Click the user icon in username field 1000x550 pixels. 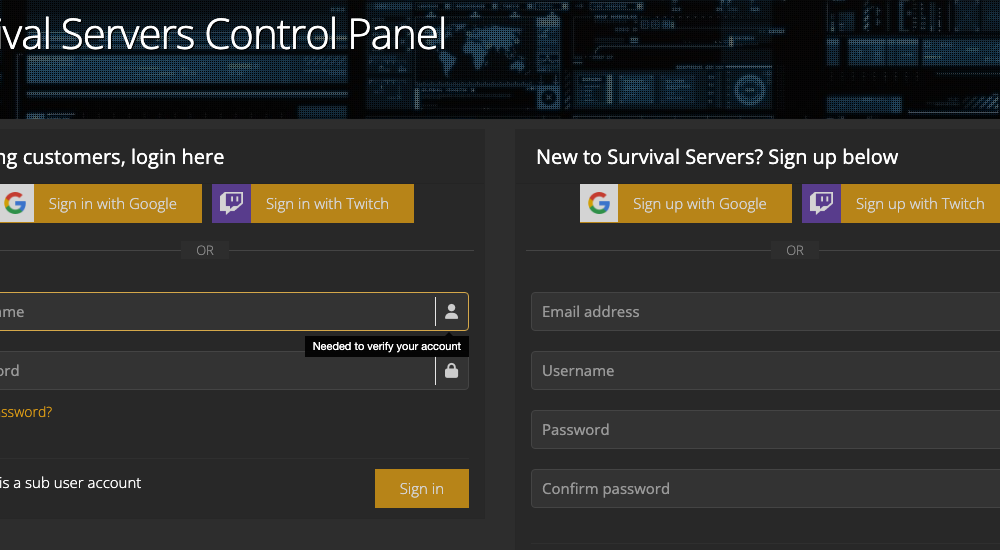[452, 311]
